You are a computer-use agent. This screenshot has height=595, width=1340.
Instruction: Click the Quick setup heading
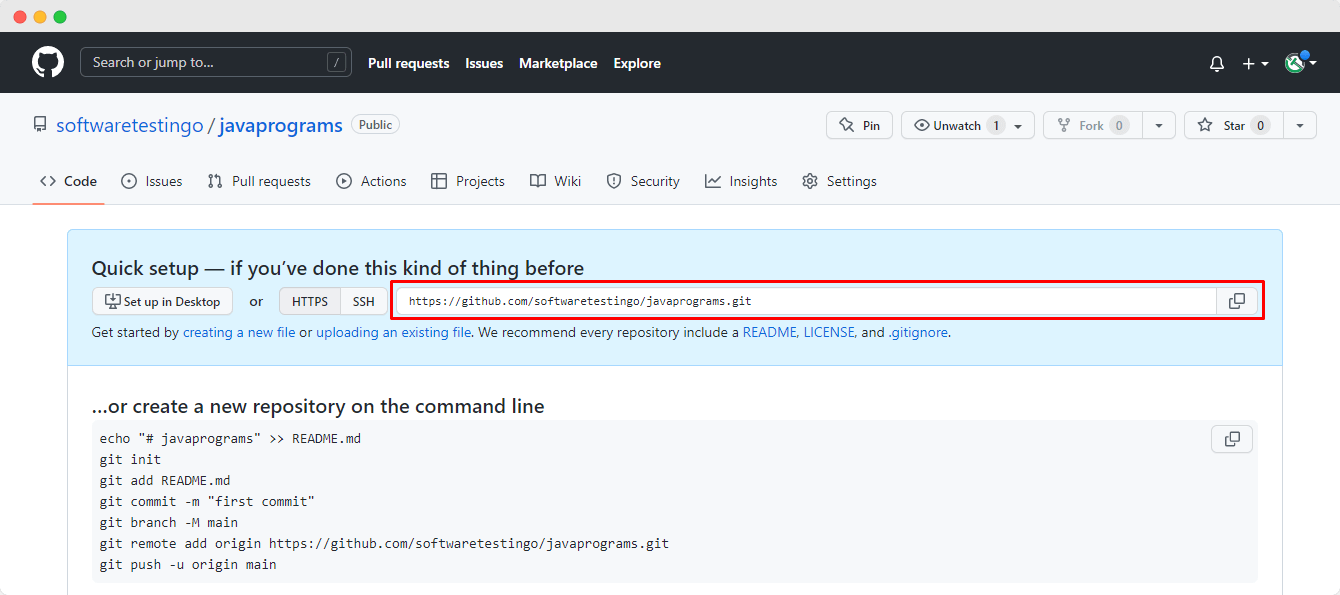[338, 268]
